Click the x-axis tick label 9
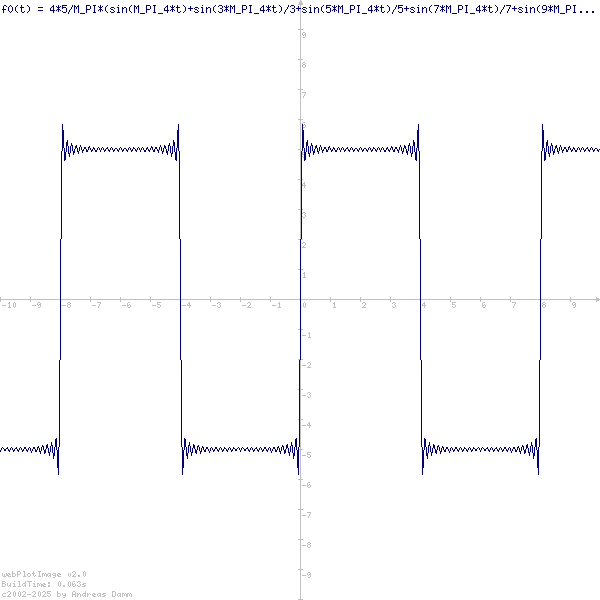The width and height of the screenshot is (600, 600). (x=574, y=305)
